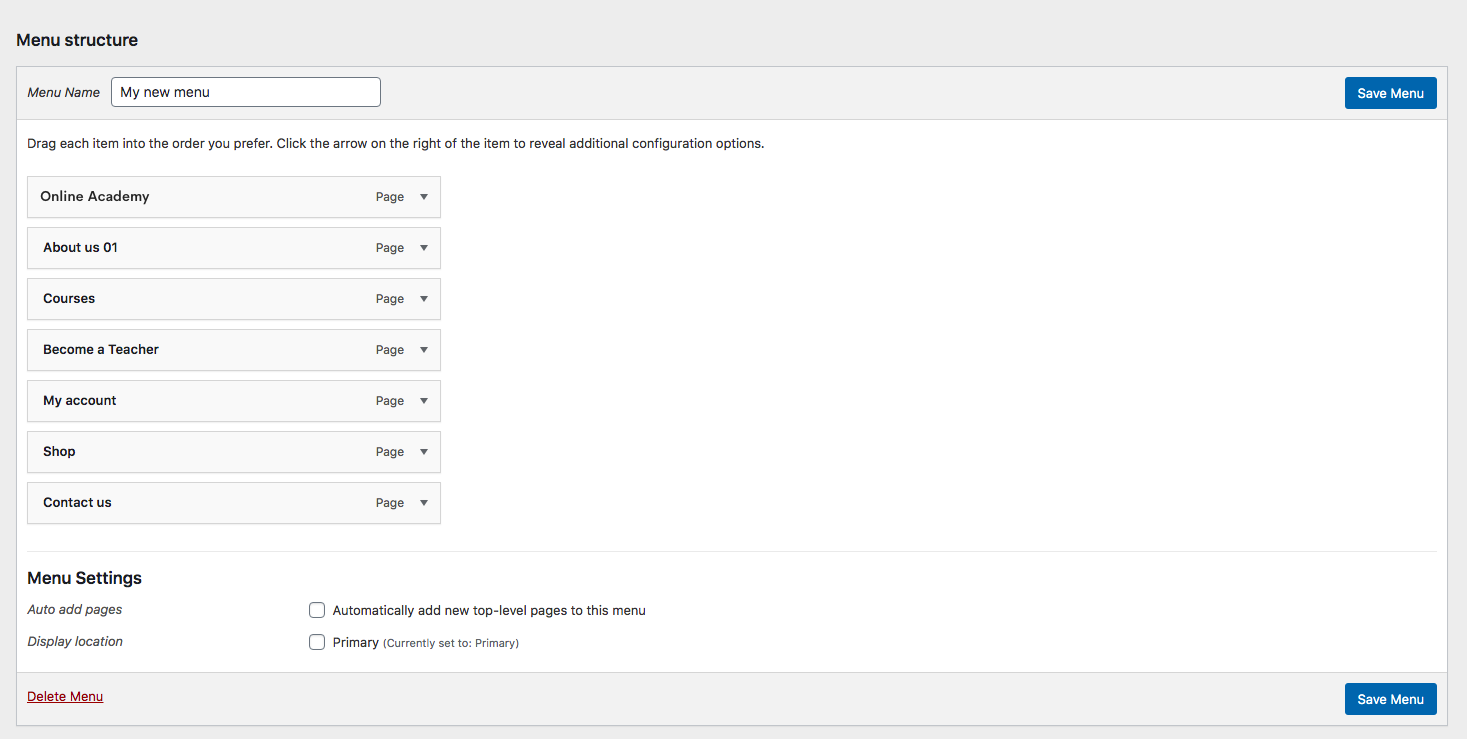Expand the Online Academy item arrow
This screenshot has width=1467, height=739.
pyautogui.click(x=424, y=197)
